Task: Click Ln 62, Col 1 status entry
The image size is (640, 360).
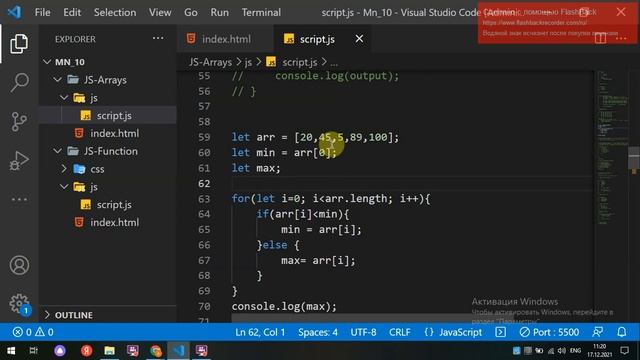Action: (x=260, y=332)
